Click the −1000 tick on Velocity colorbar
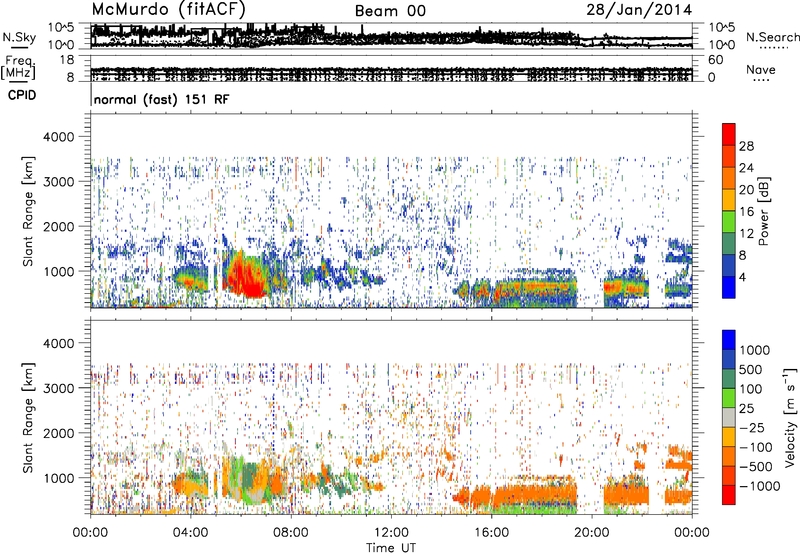Screen dimensions: 800x554 pos(759,486)
